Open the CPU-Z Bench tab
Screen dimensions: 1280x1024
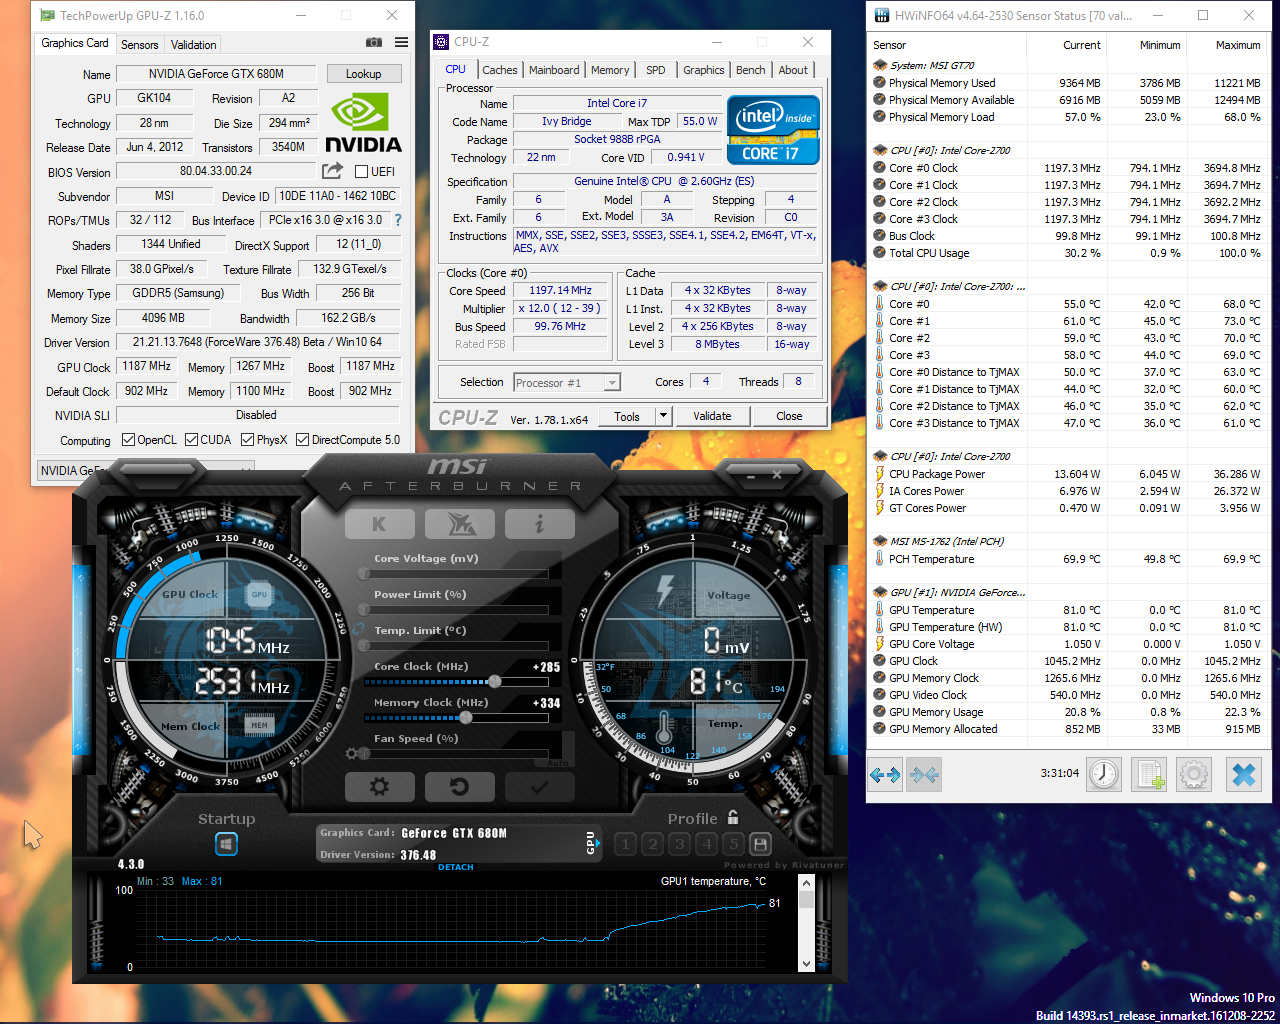[750, 70]
